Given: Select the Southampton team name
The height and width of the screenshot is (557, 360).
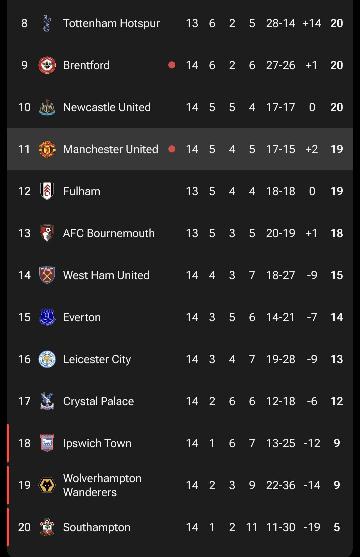Looking at the screenshot, I should pyautogui.click(x=97, y=527).
